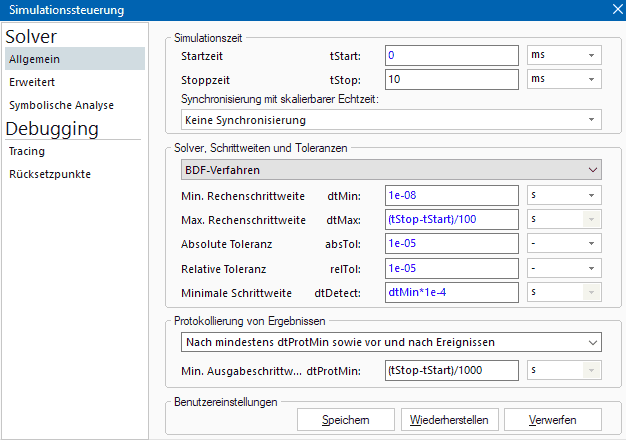Click the dtProtMin input field
The width and height of the screenshot is (626, 440).
pyautogui.click(x=452, y=371)
